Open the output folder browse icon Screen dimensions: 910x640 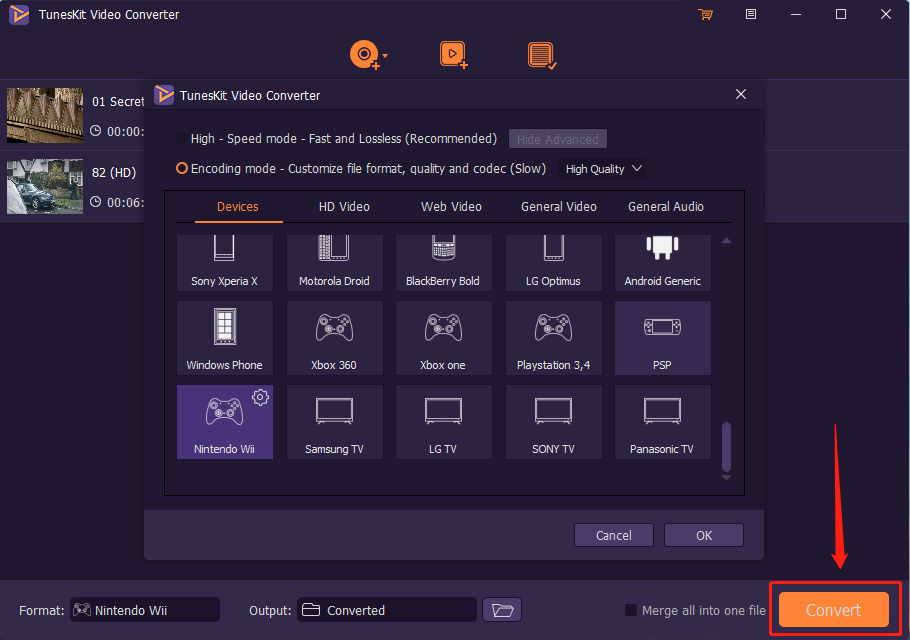click(502, 610)
